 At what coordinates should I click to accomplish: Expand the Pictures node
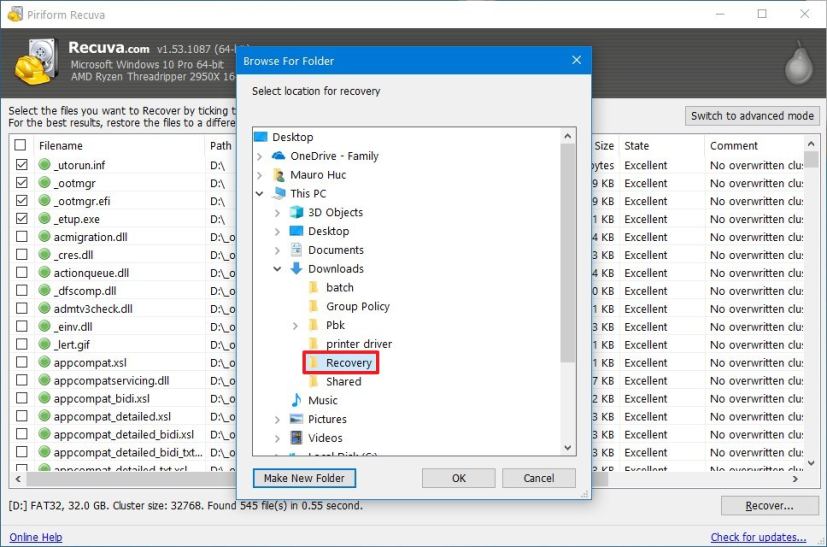(277, 419)
